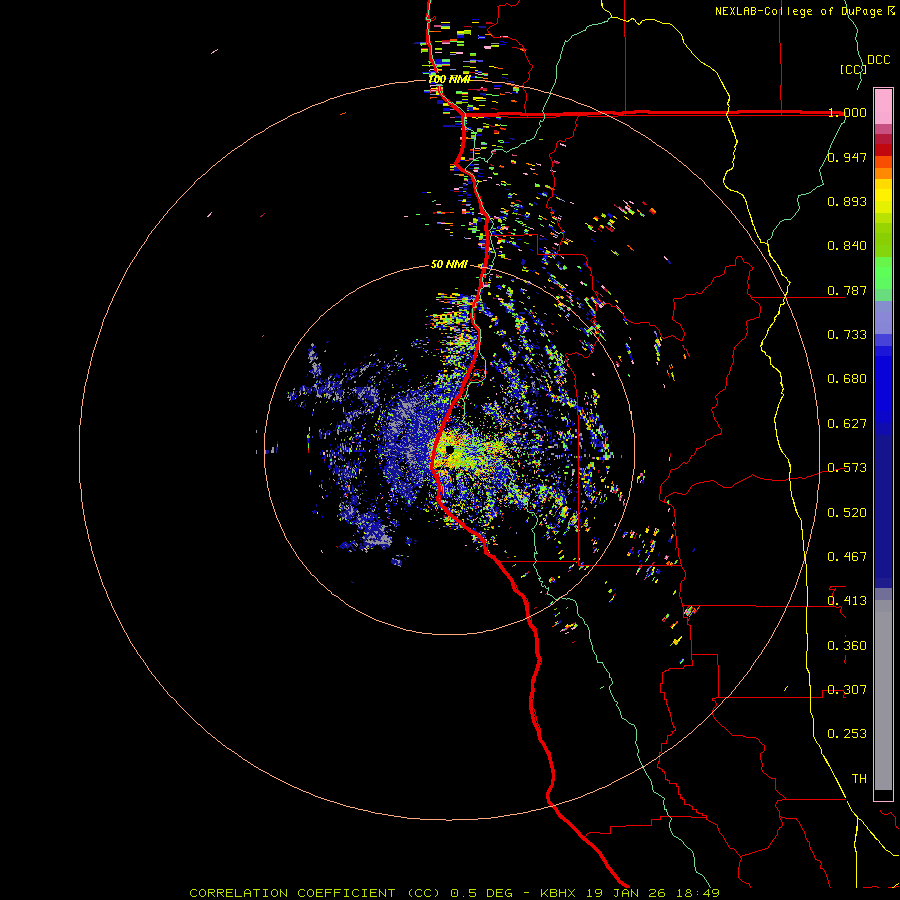Viewport: 900px width, 900px height.
Task: Click the 0.733 scale value
Action: coord(847,335)
